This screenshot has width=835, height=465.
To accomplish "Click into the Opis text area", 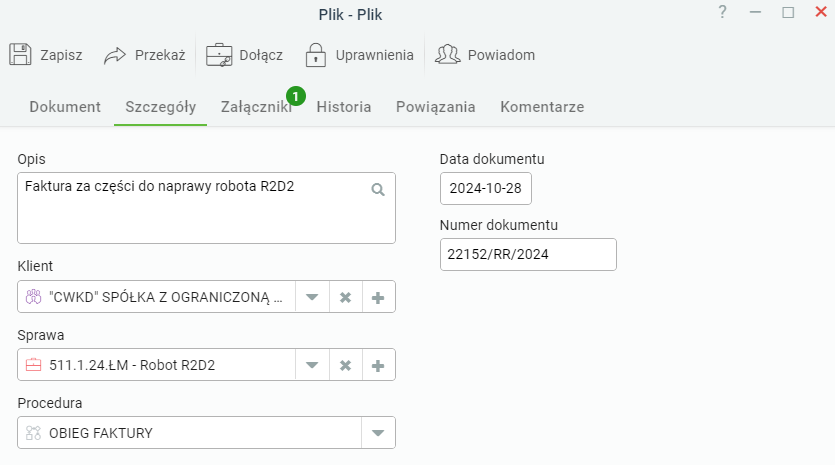I will 206,208.
